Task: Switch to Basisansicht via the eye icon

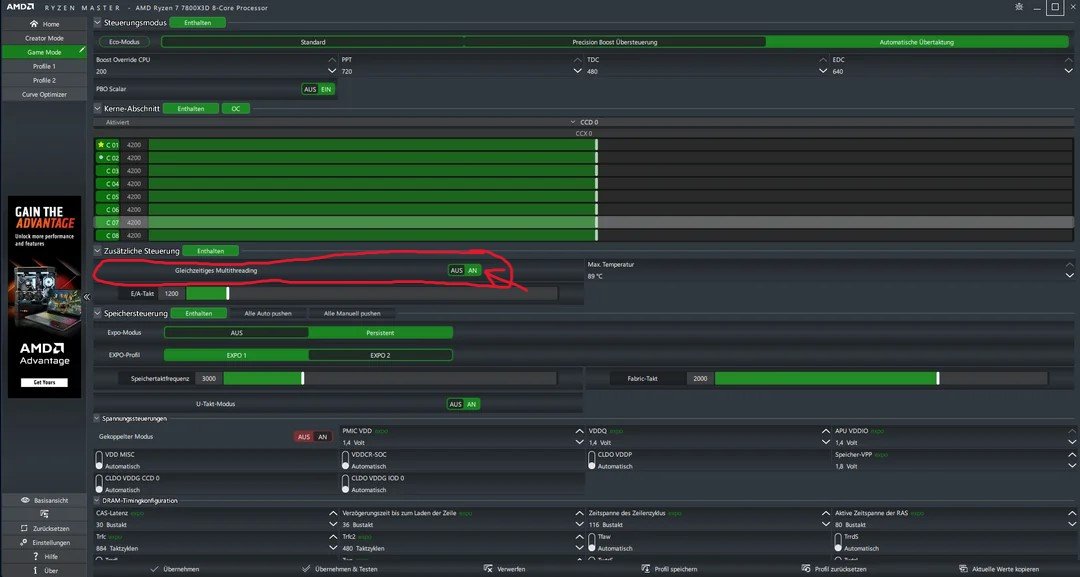Action: [25, 501]
